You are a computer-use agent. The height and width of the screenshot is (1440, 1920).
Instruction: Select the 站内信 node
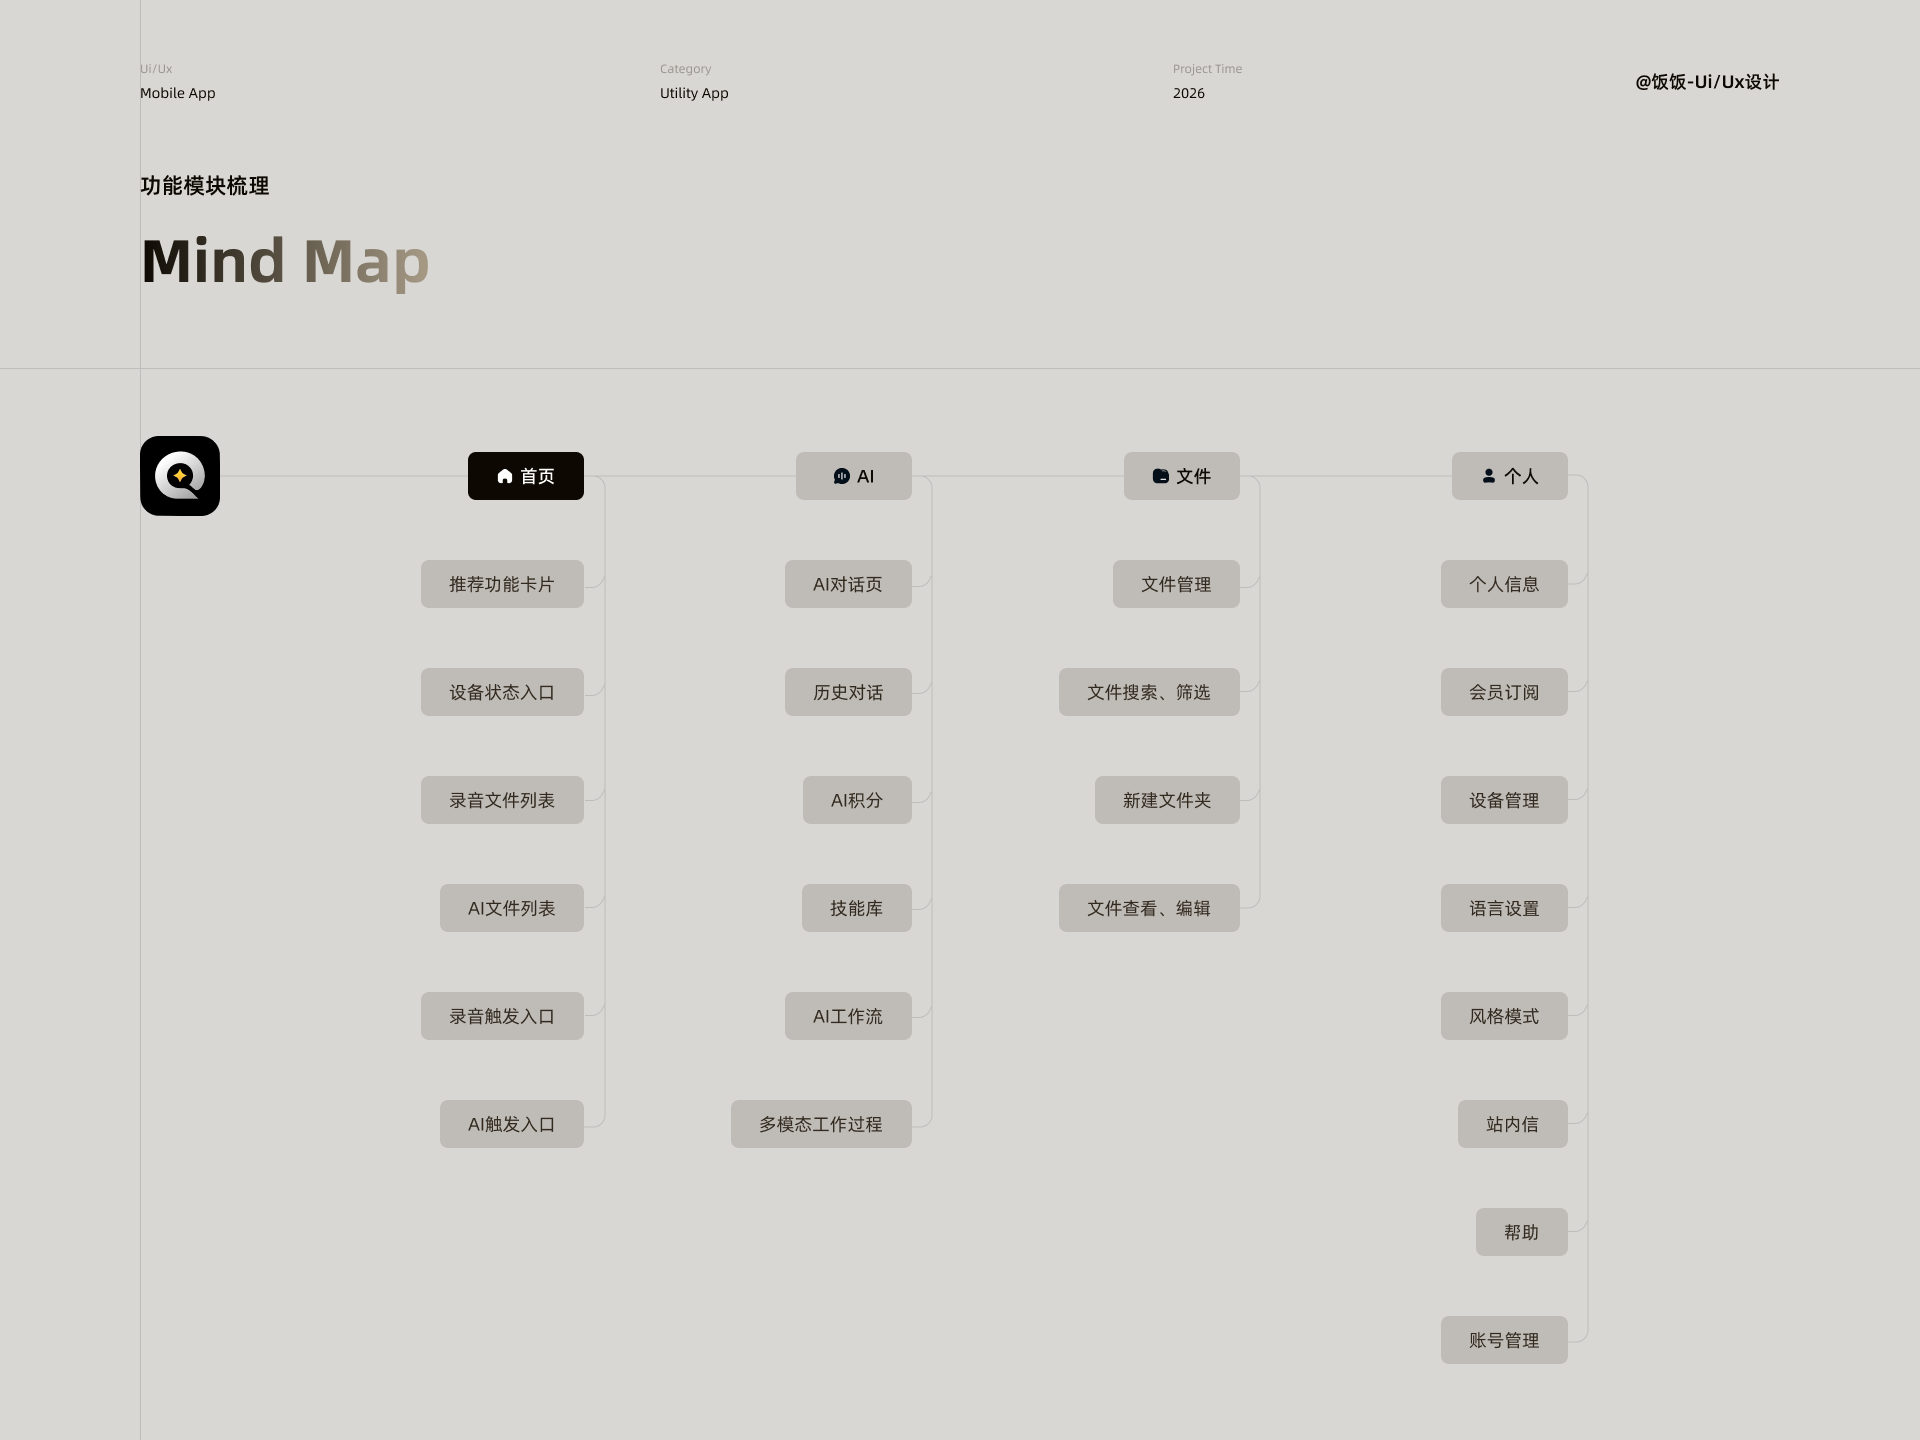point(1513,1124)
